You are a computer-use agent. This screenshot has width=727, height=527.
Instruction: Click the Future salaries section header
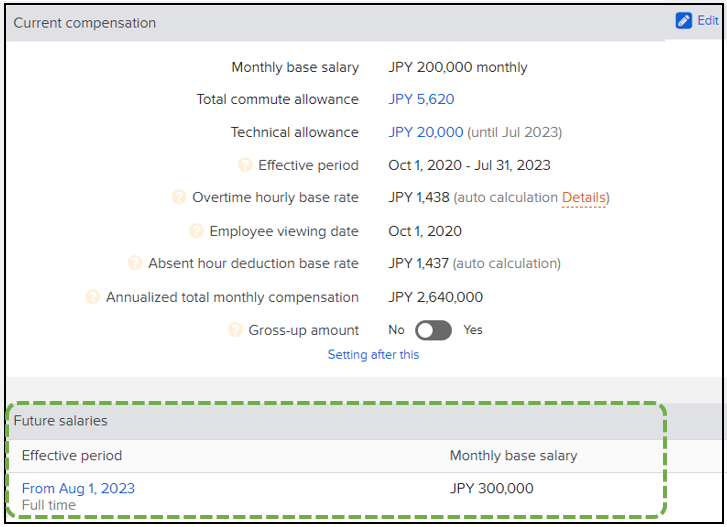tap(61, 421)
